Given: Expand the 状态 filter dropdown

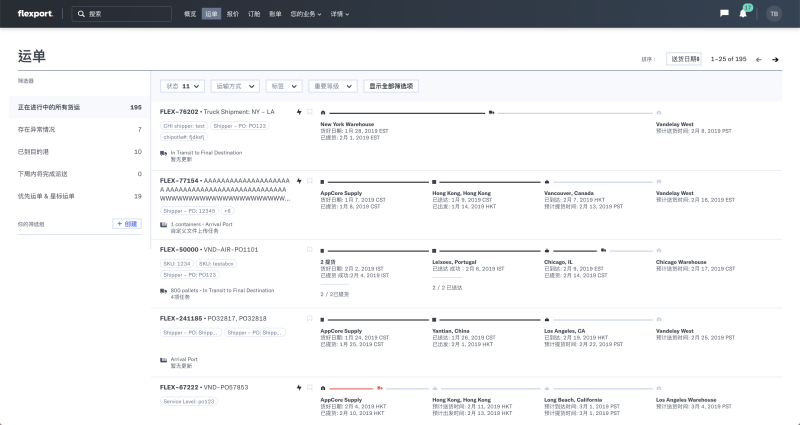Looking at the screenshot, I should coord(184,86).
